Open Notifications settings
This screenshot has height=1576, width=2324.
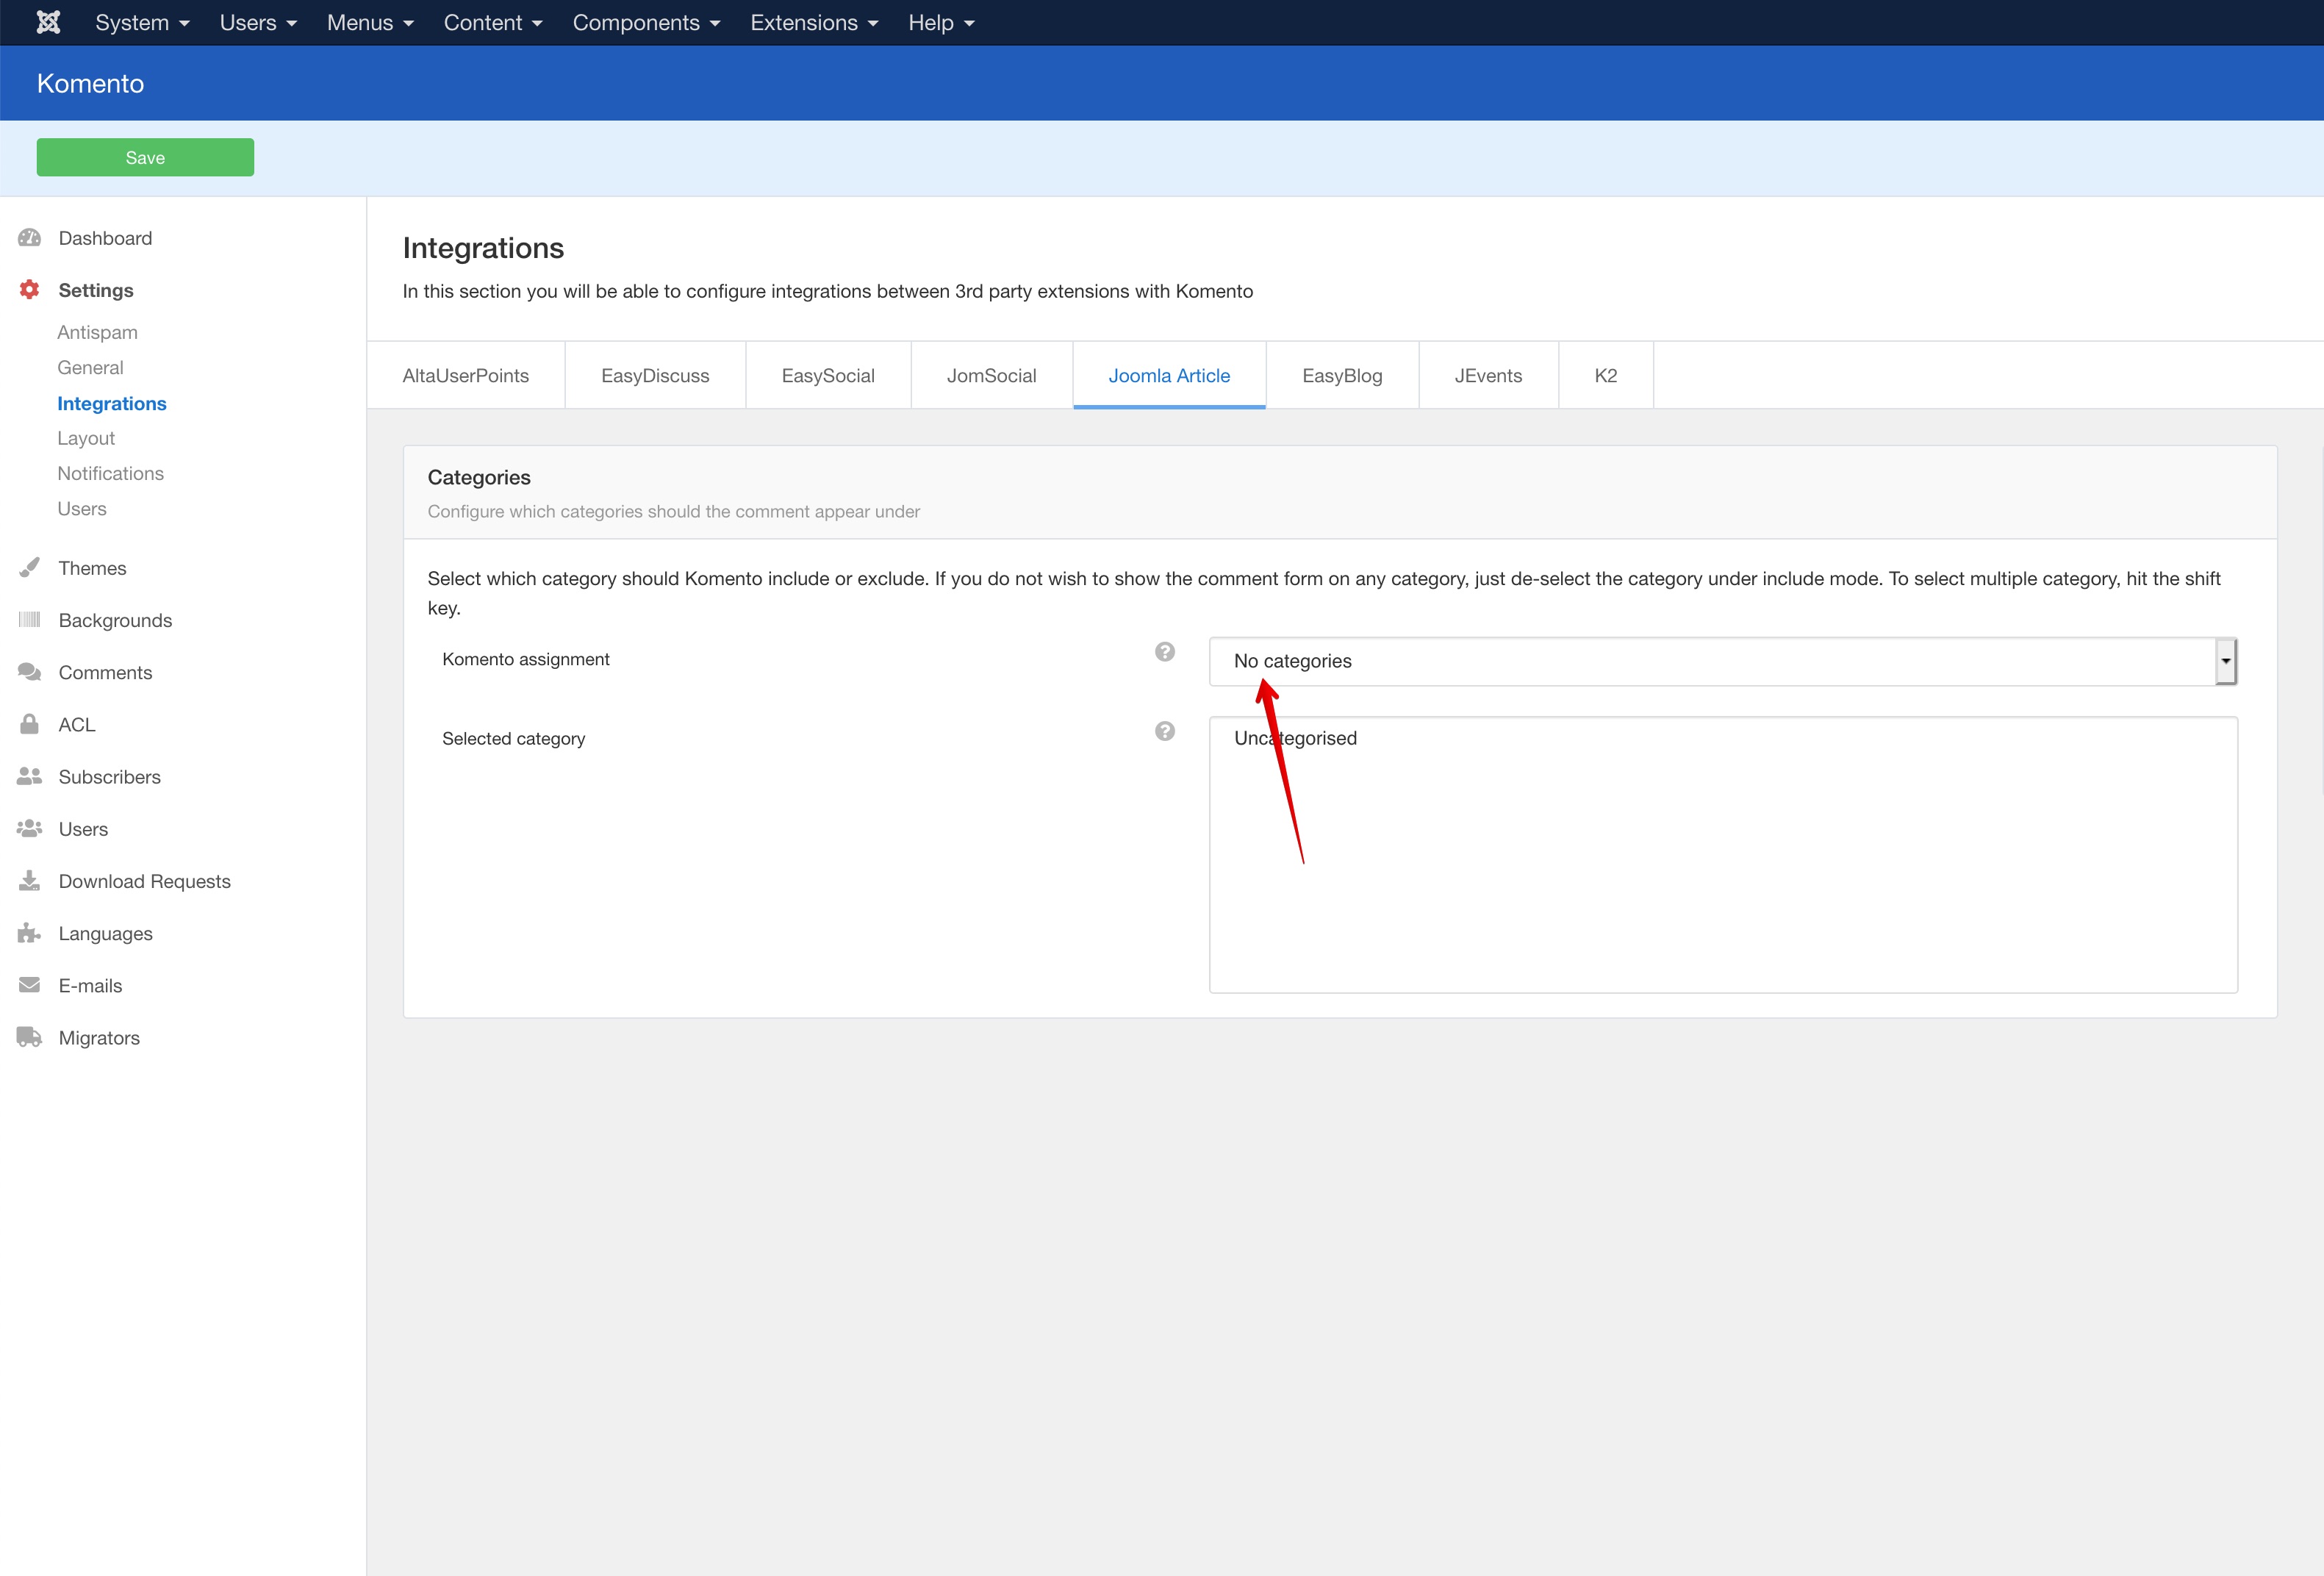(x=110, y=473)
